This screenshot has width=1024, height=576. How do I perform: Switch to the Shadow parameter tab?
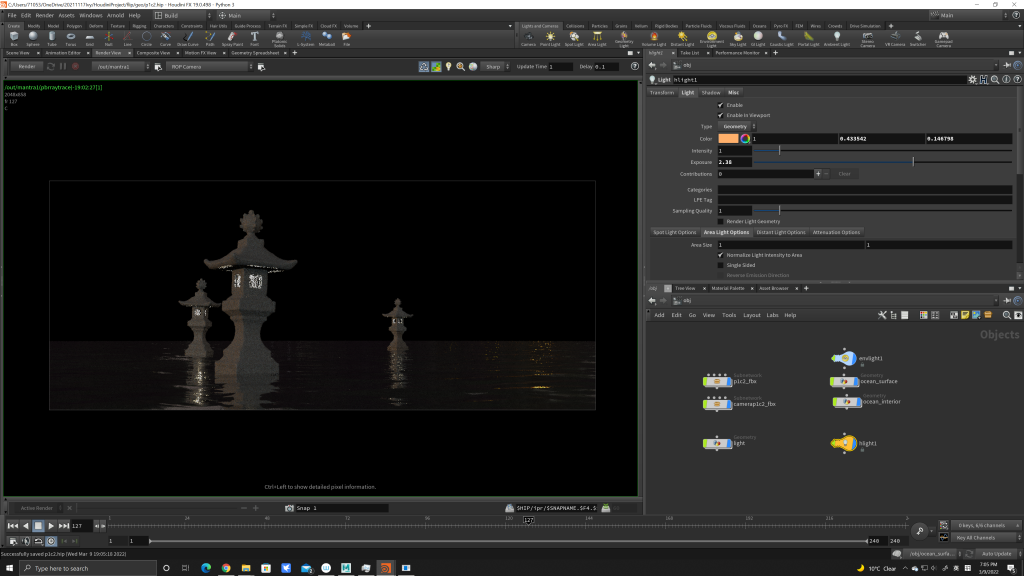tap(710, 92)
